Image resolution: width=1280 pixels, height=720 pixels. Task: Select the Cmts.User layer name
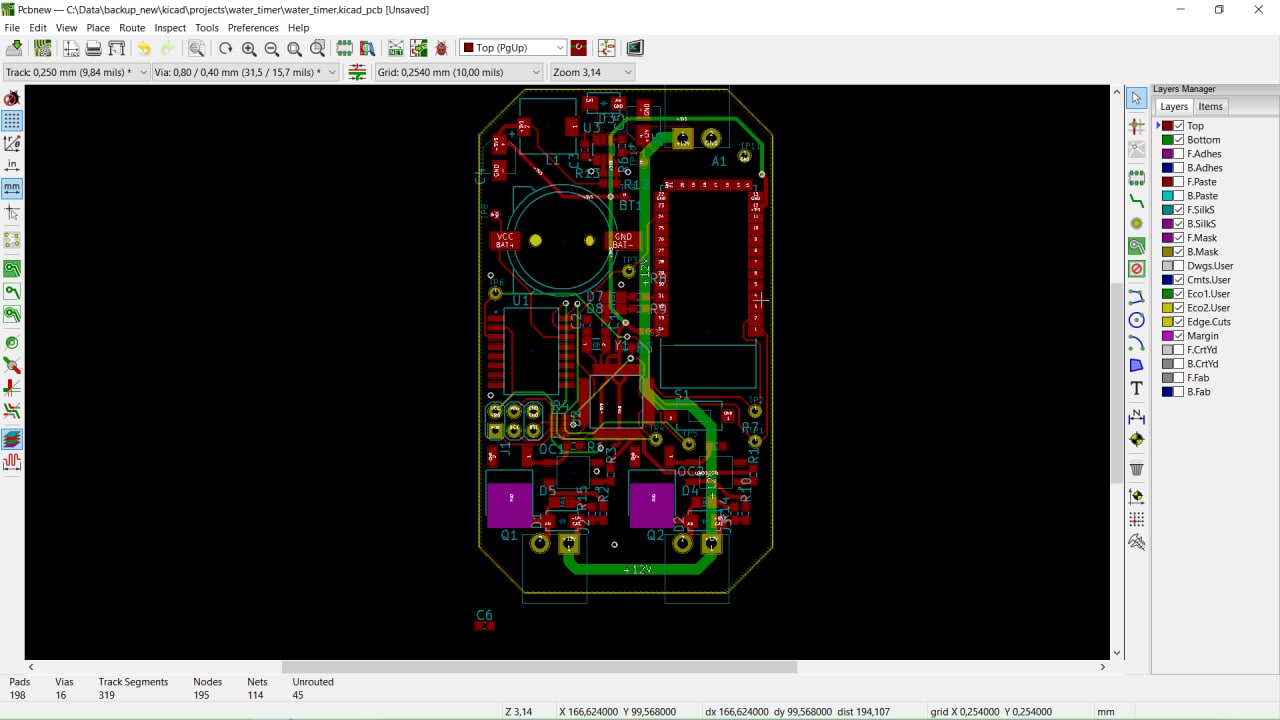tap(1208, 280)
